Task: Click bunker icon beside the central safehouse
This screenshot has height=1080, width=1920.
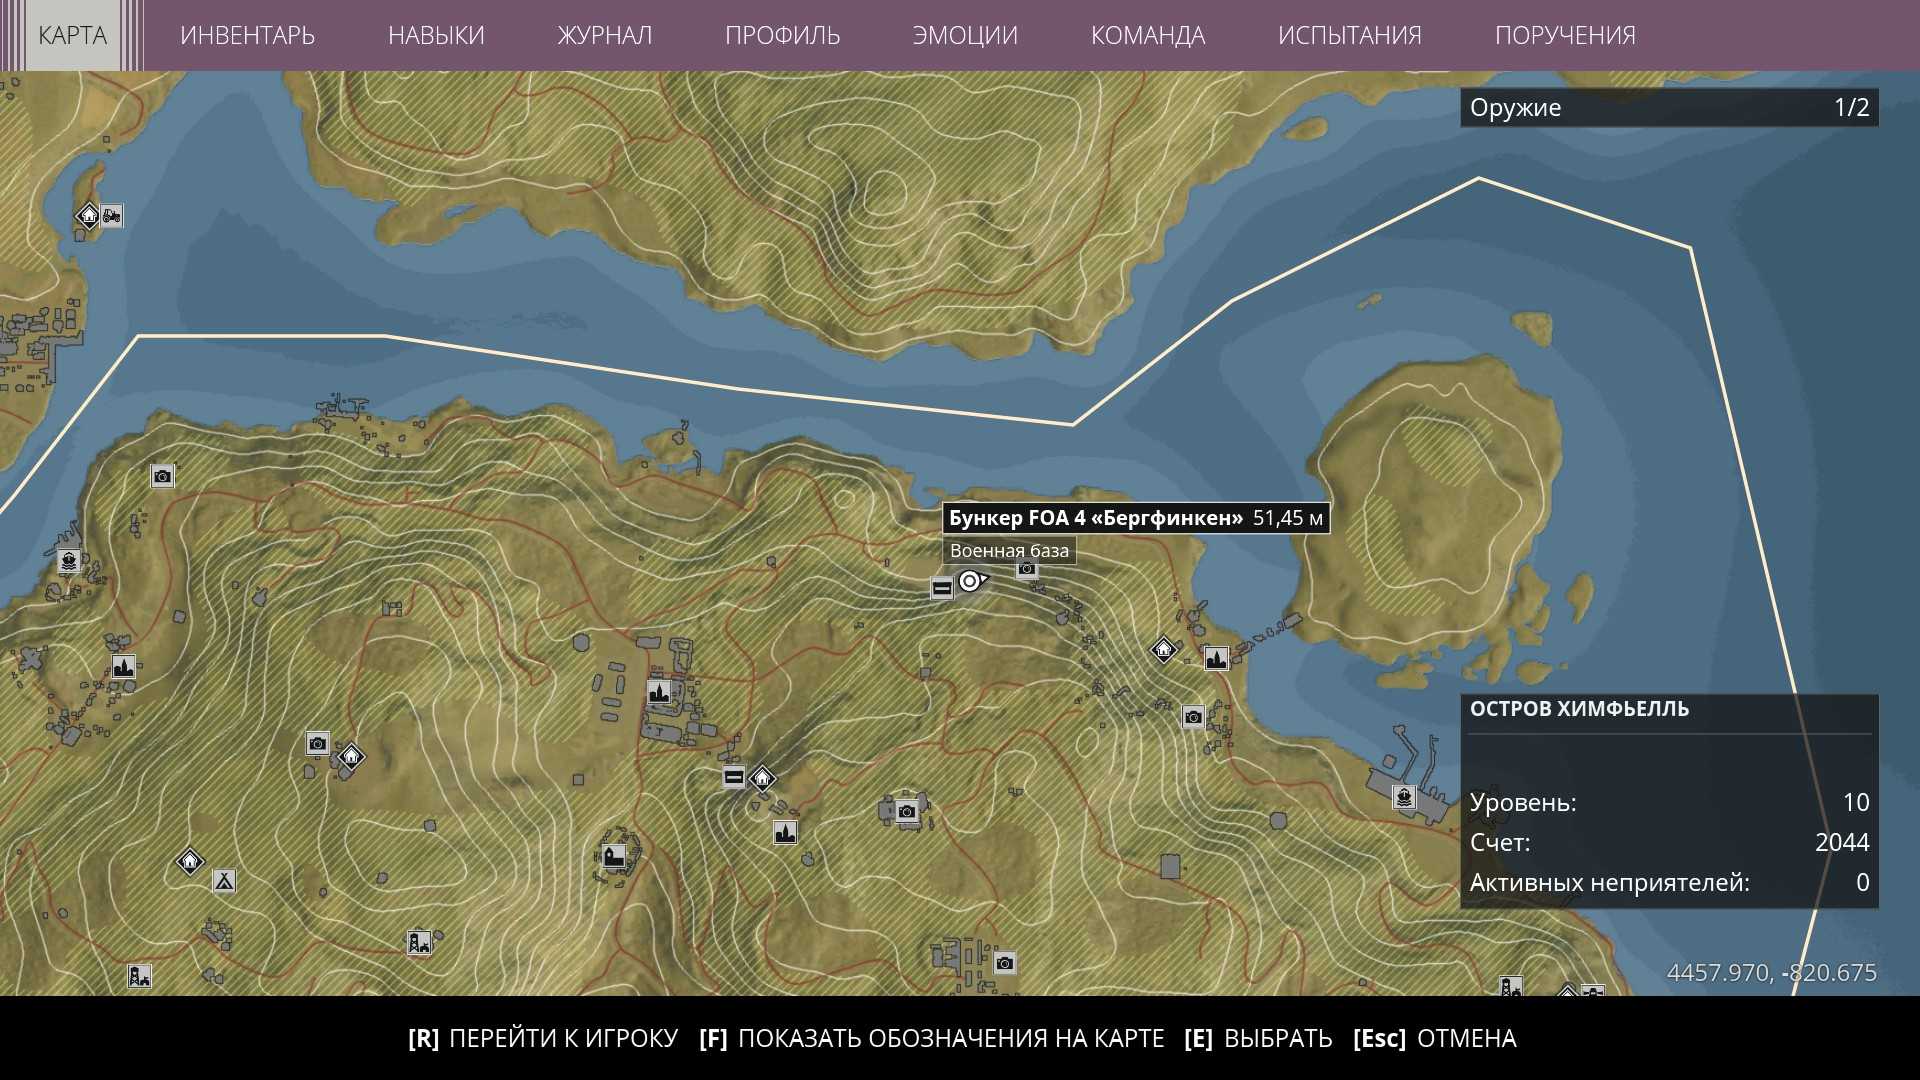Action: (x=734, y=777)
